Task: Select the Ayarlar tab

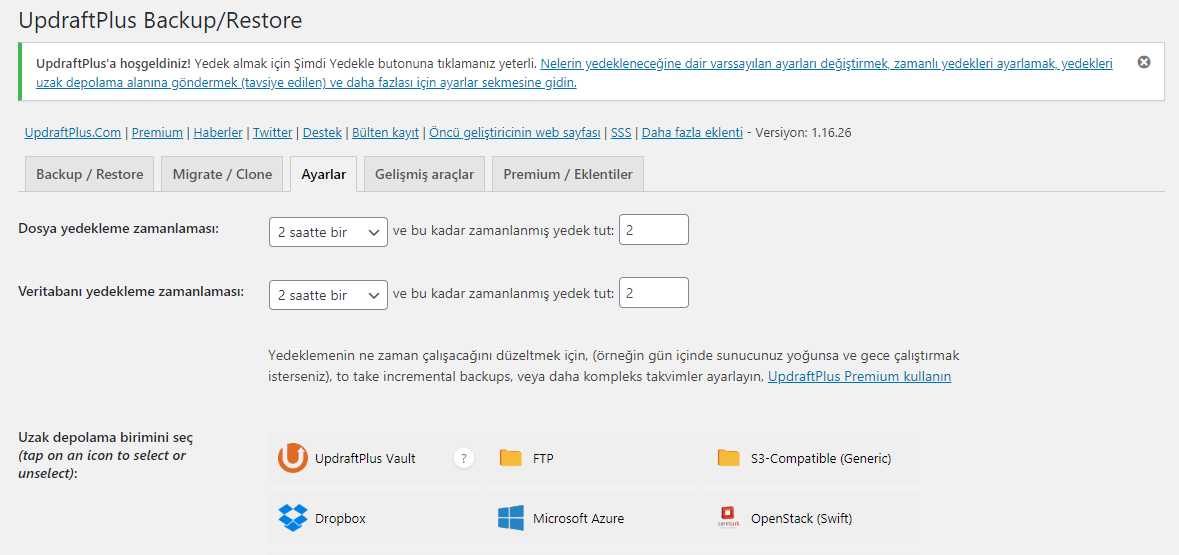Action: point(324,174)
